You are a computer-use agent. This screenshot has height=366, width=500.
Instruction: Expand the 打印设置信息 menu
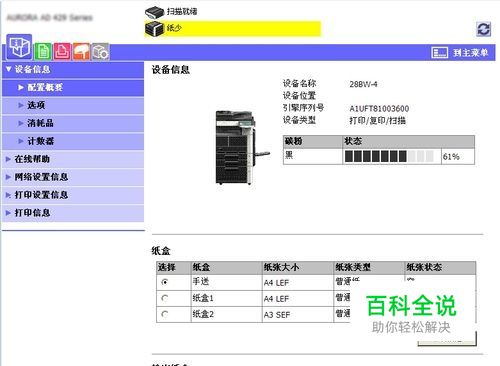73,195
